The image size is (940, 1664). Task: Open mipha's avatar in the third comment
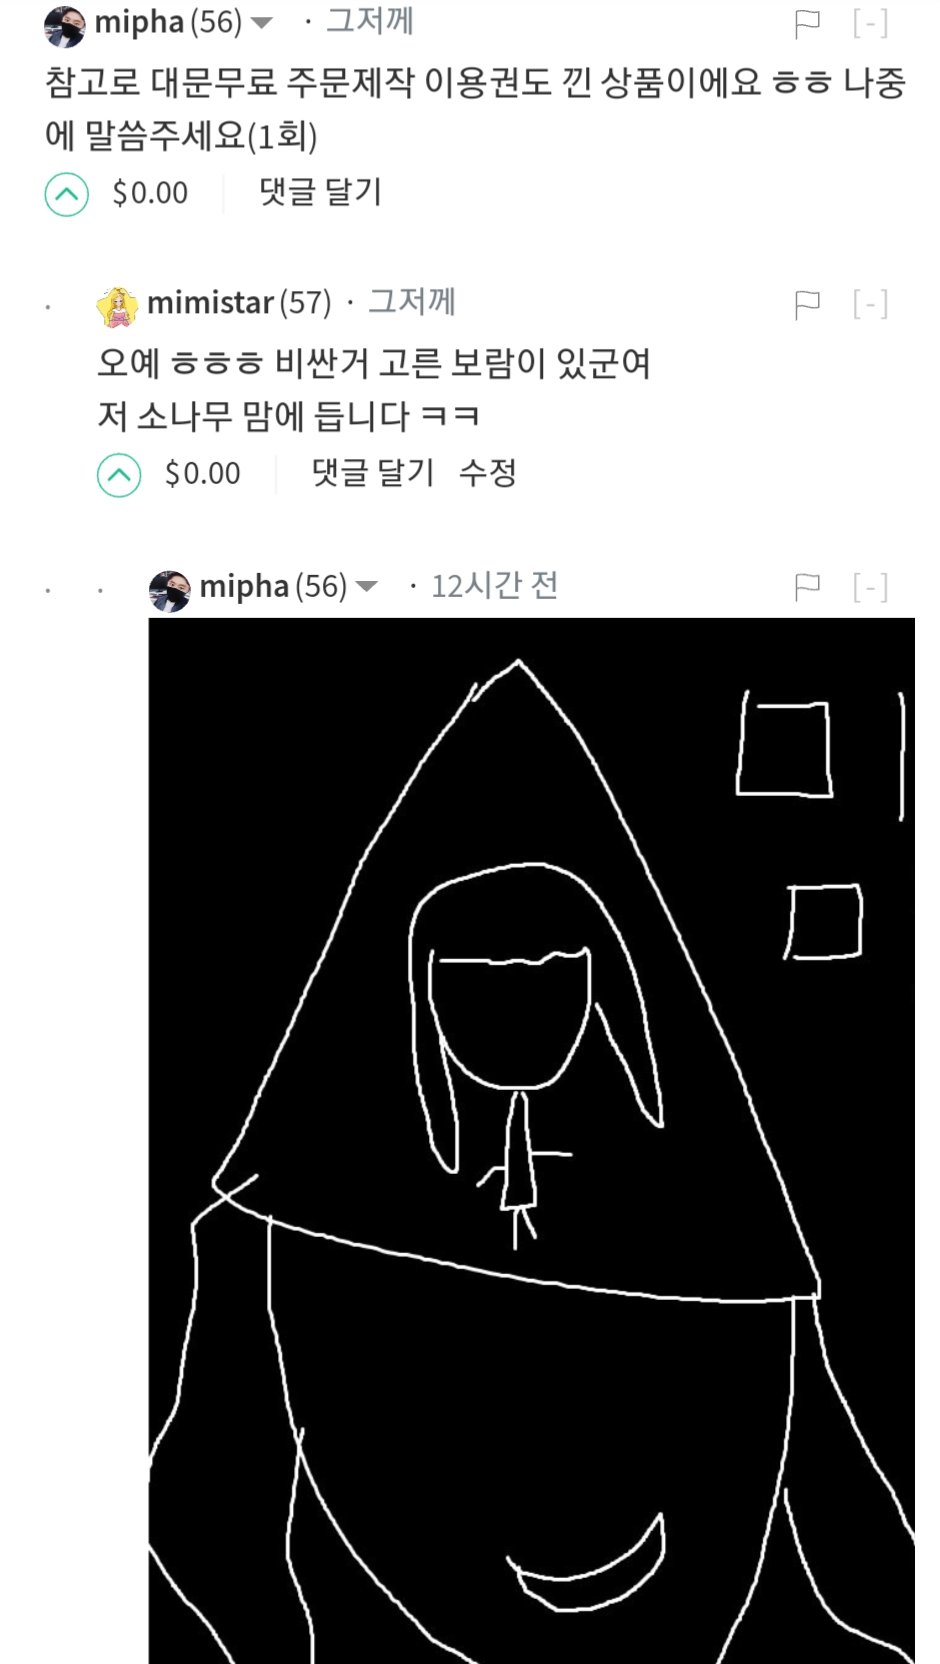click(x=170, y=589)
